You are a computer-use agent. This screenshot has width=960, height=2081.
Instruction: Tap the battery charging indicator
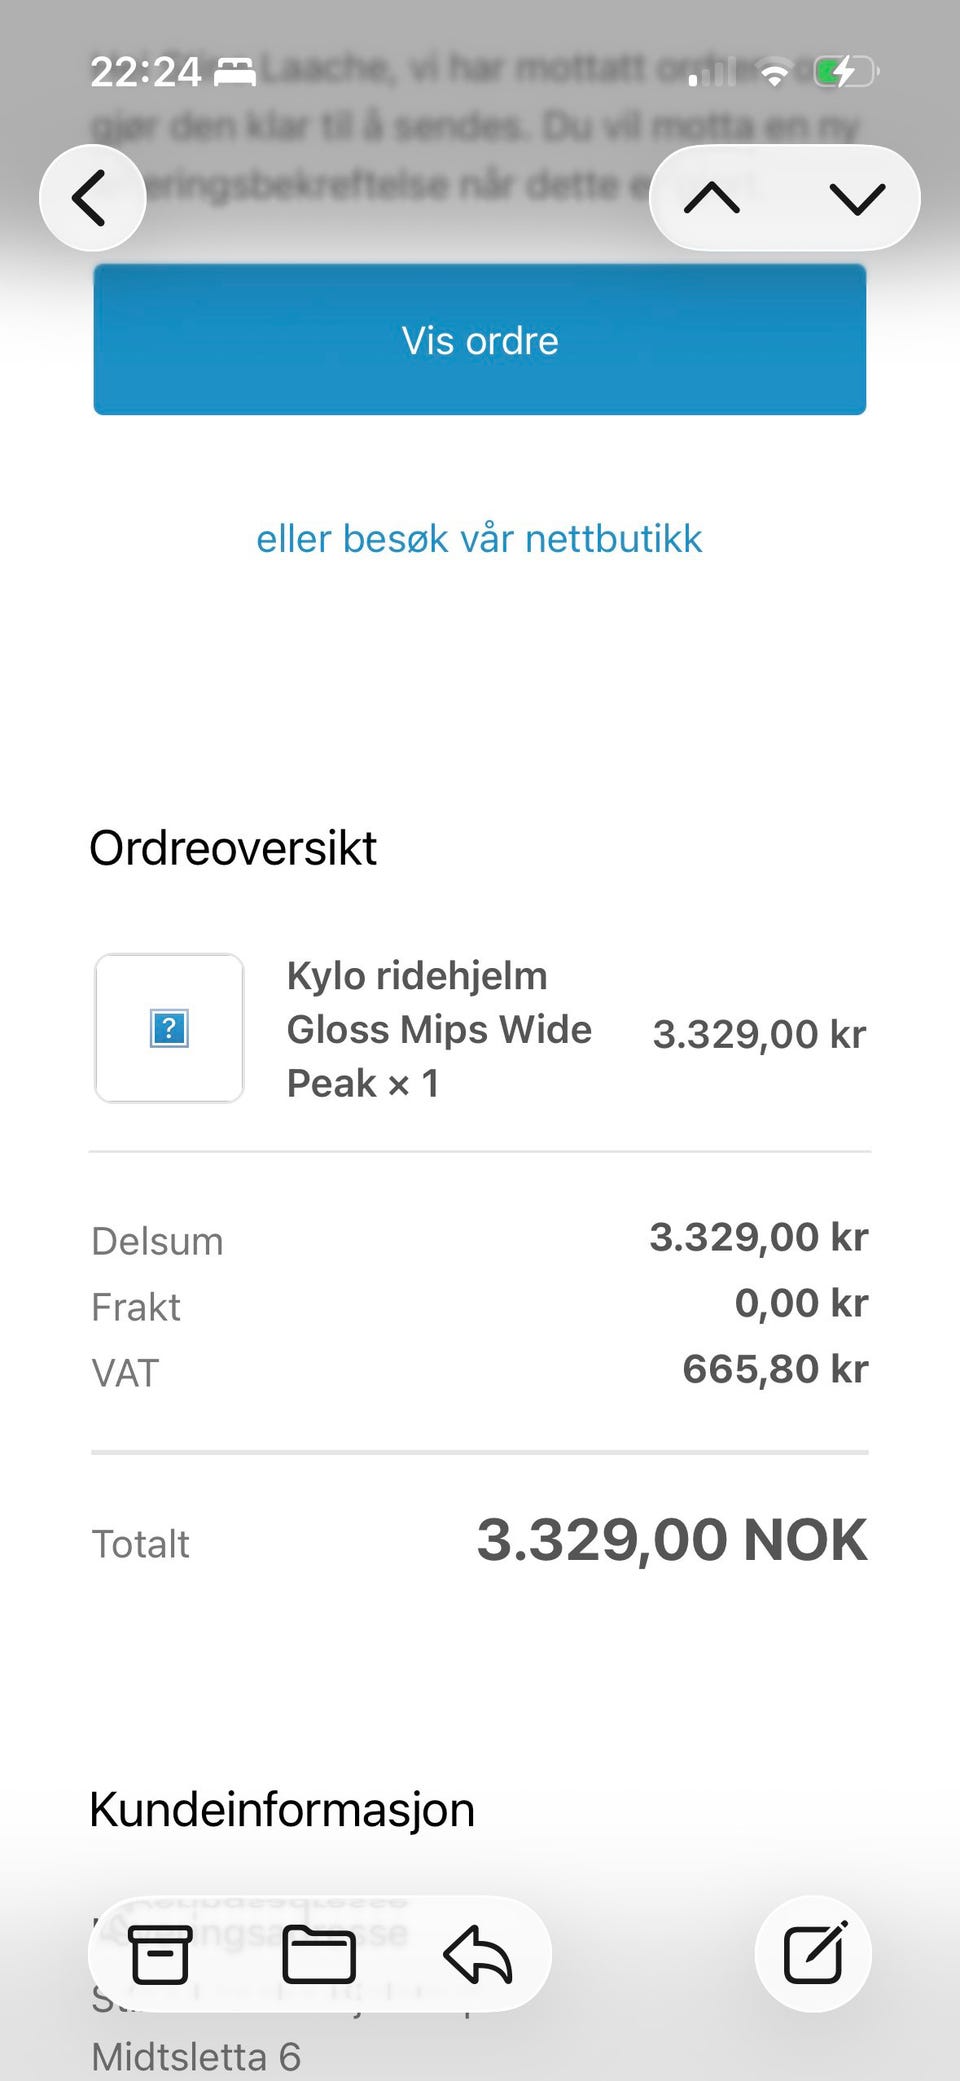846,72
